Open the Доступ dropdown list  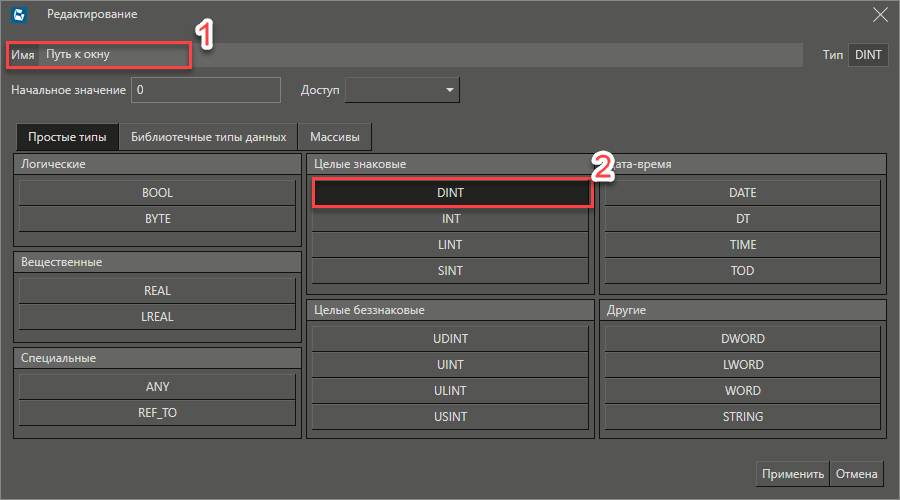coord(402,90)
